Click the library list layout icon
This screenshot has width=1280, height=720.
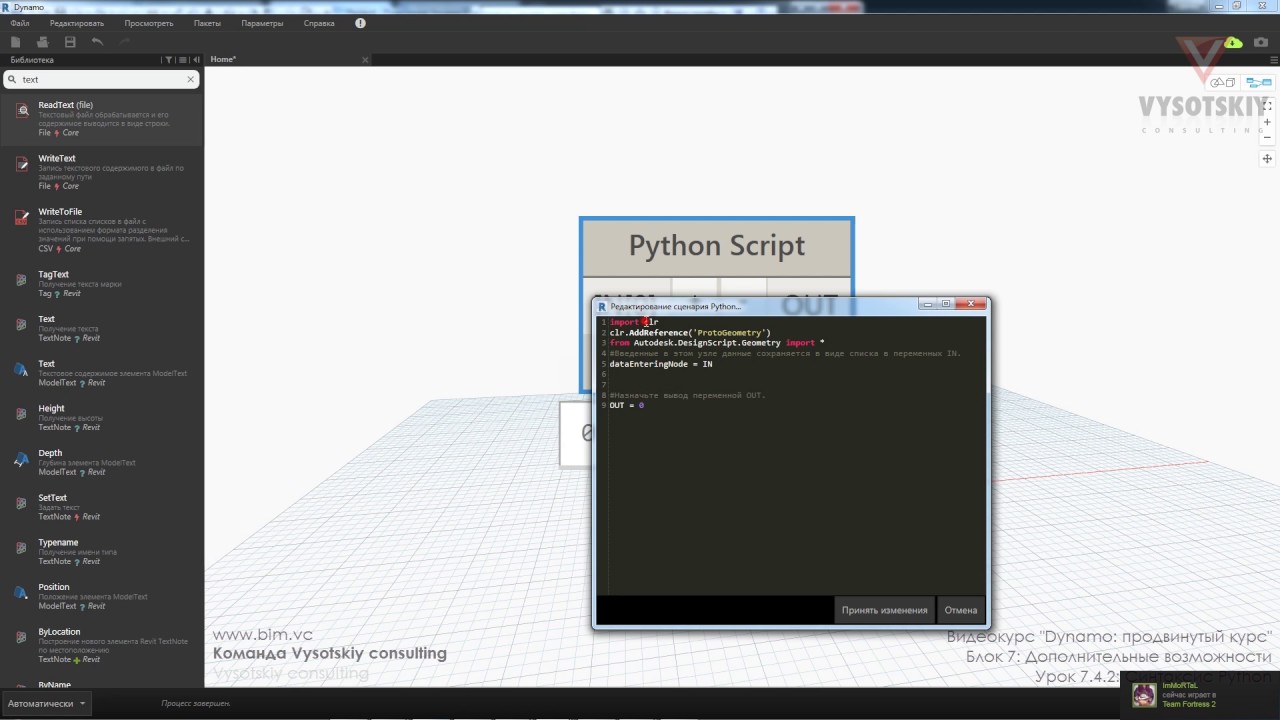182,60
